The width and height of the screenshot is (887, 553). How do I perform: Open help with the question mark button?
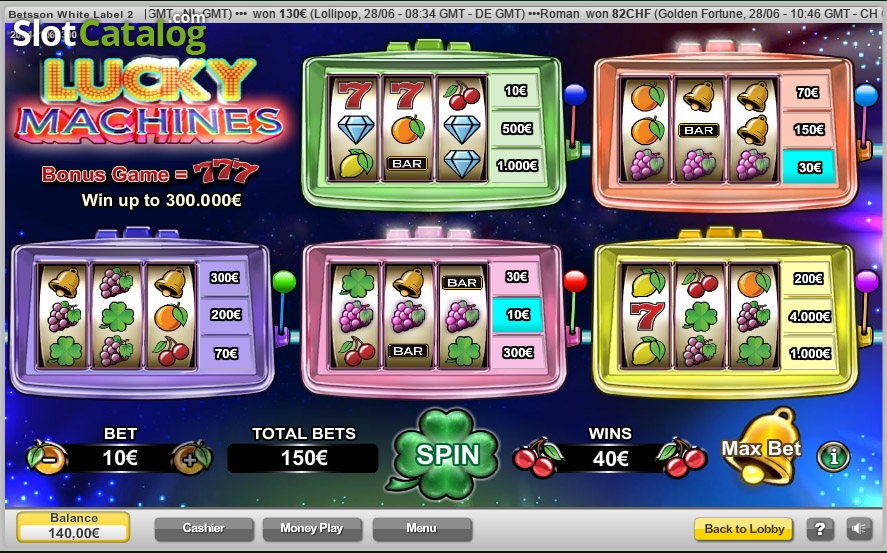(820, 529)
